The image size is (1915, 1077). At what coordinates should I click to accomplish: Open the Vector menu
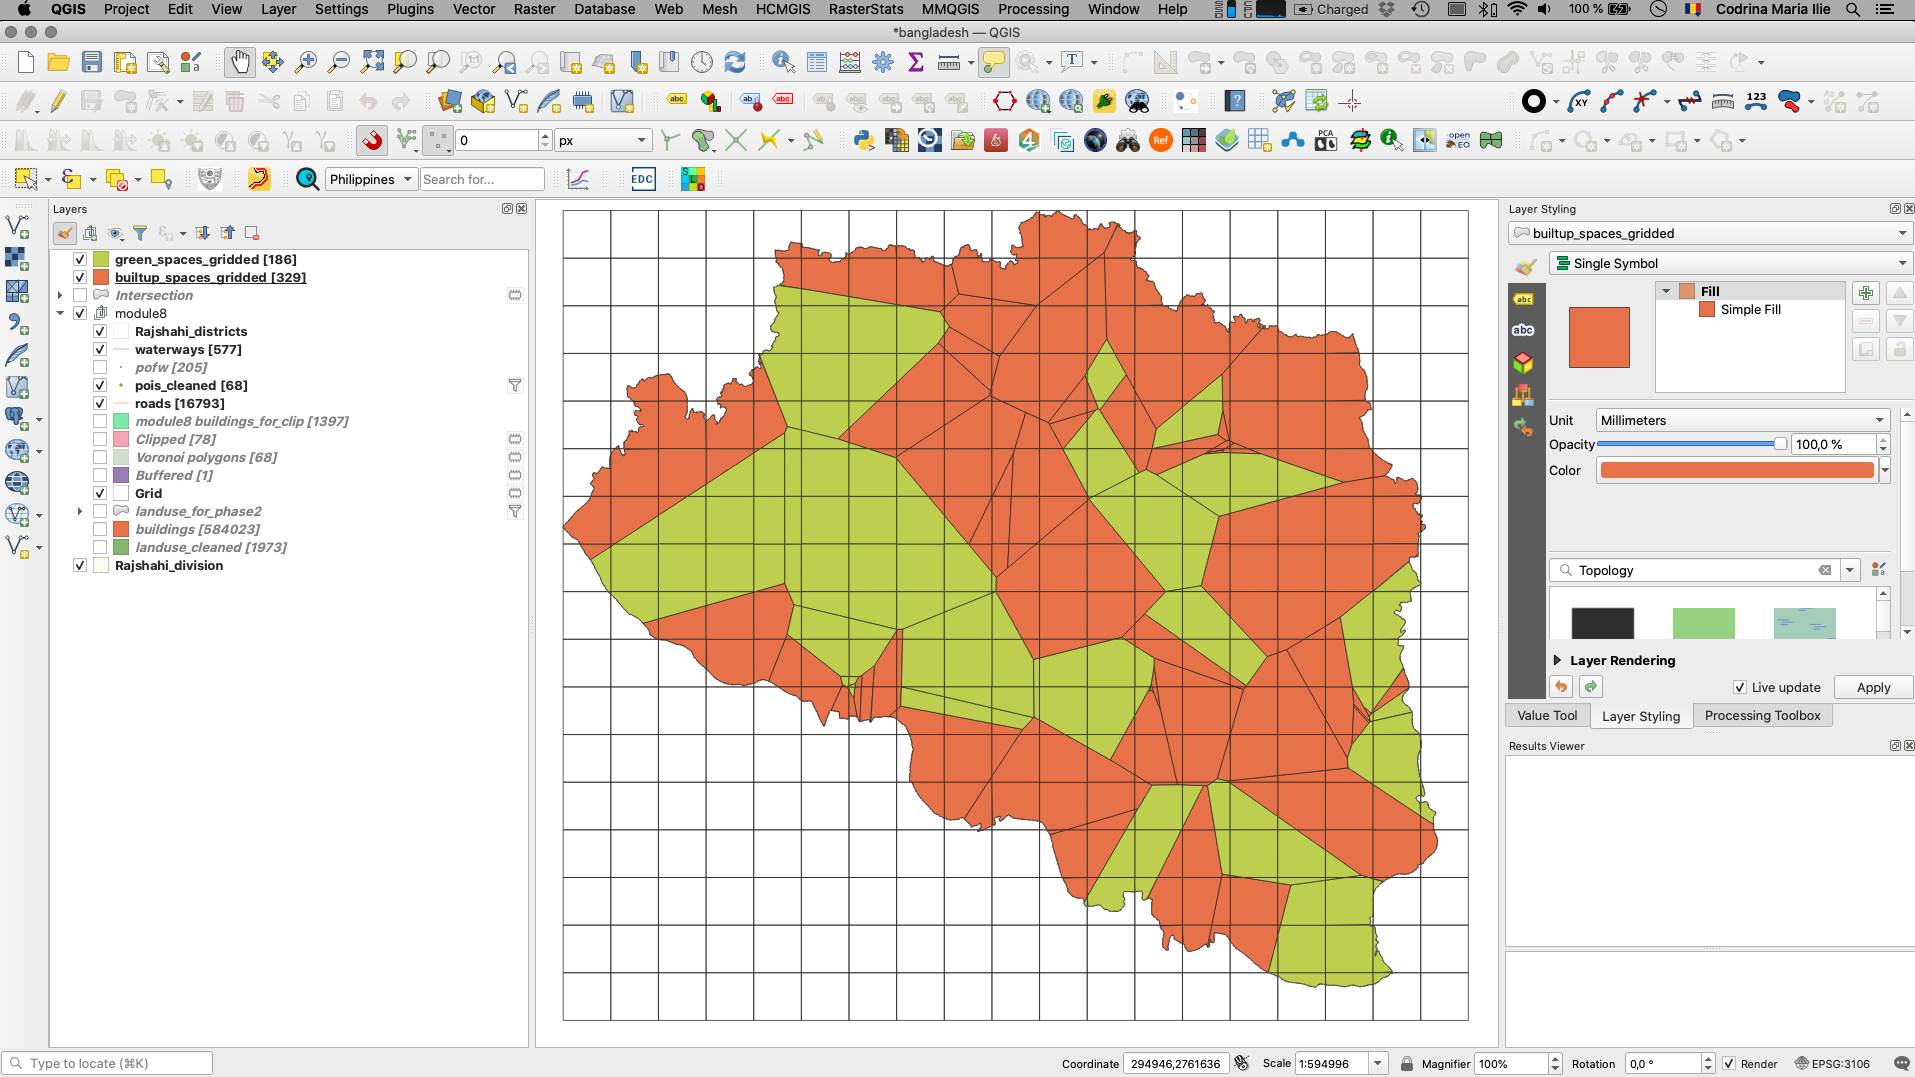click(x=474, y=9)
